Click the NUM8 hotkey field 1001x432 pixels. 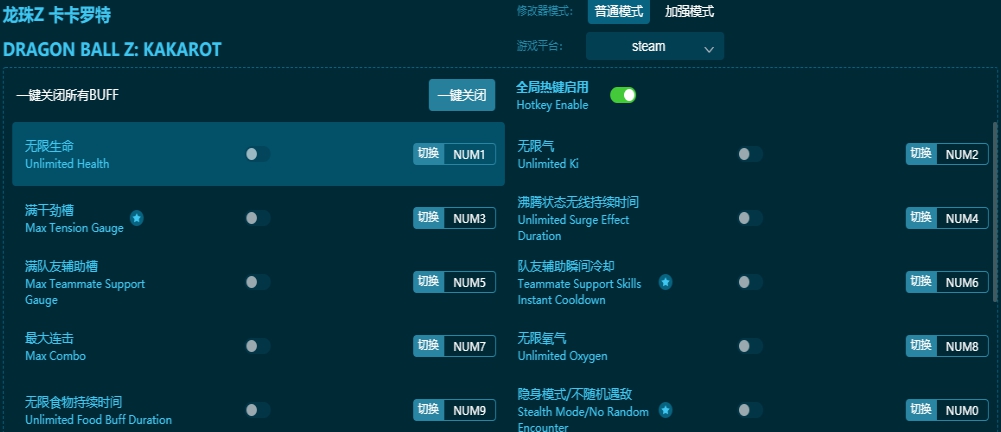click(x=962, y=346)
